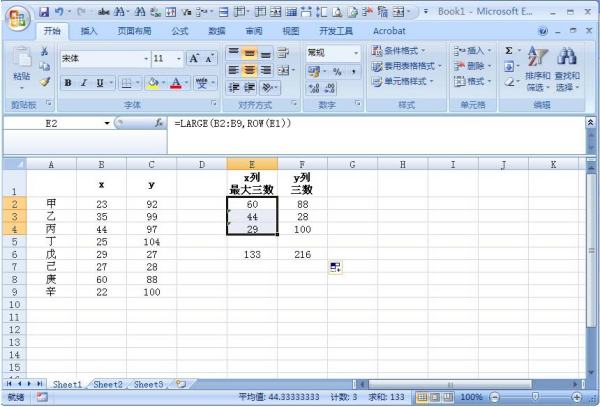Merge and center selected cells
The width and height of the screenshot is (600, 407).
click(284, 70)
